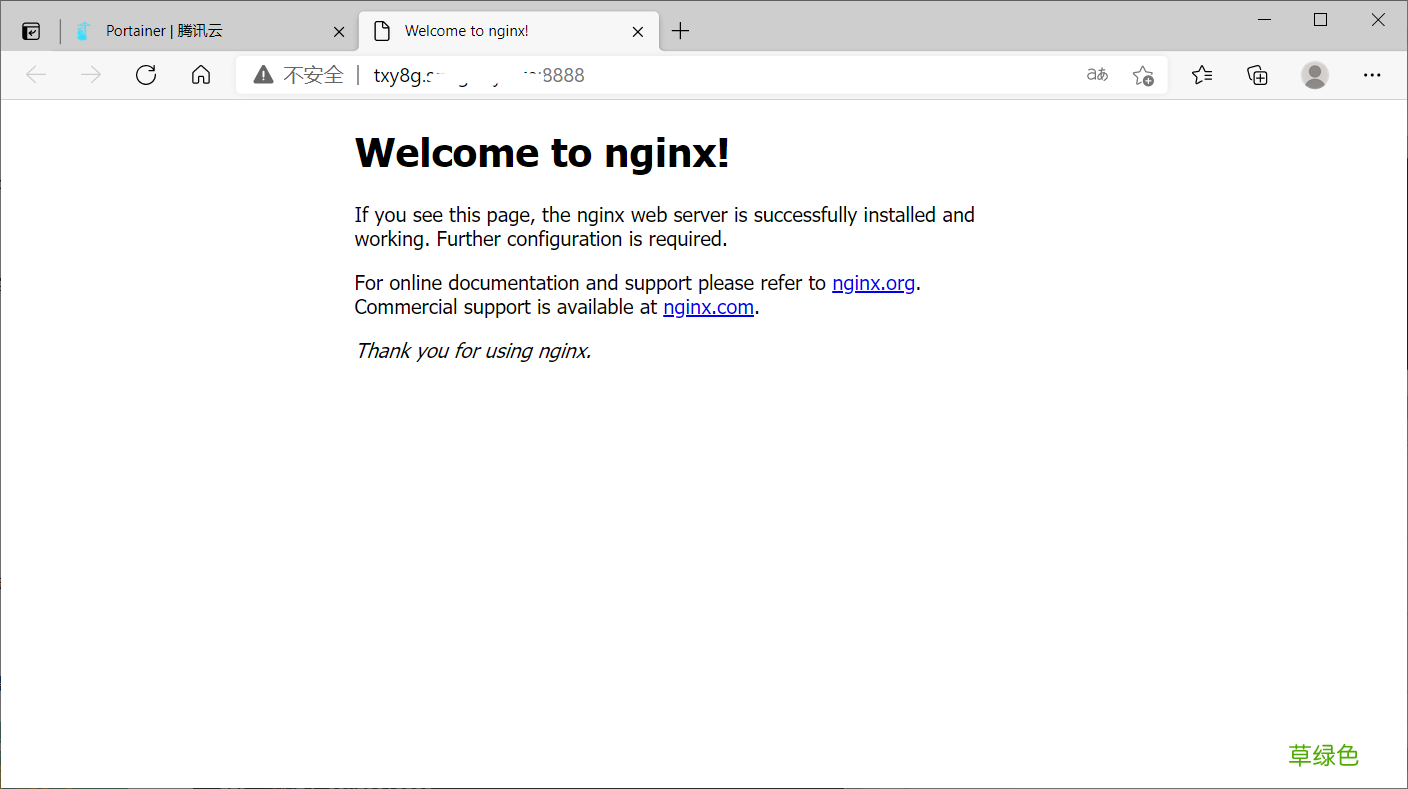Open the Collections icon
This screenshot has width=1408, height=789.
[x=1258, y=75]
